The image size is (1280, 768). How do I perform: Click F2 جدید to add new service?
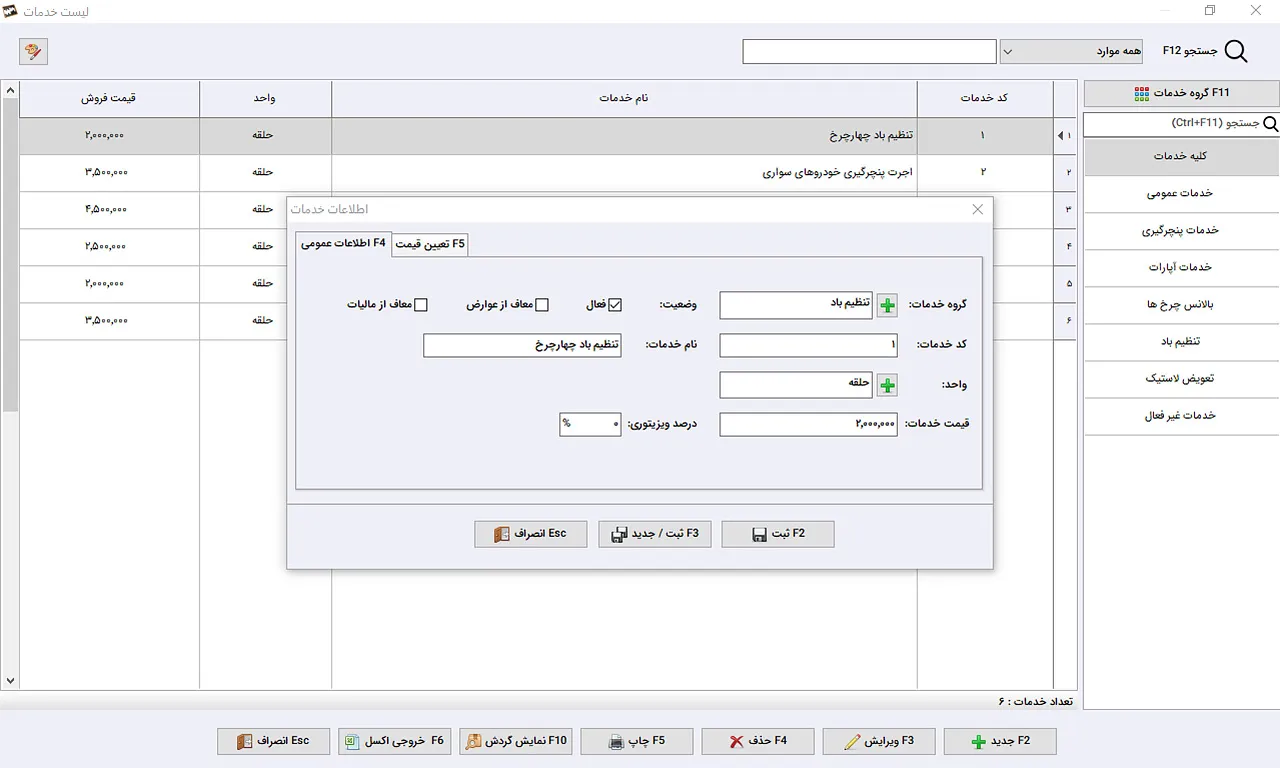[1000, 741]
